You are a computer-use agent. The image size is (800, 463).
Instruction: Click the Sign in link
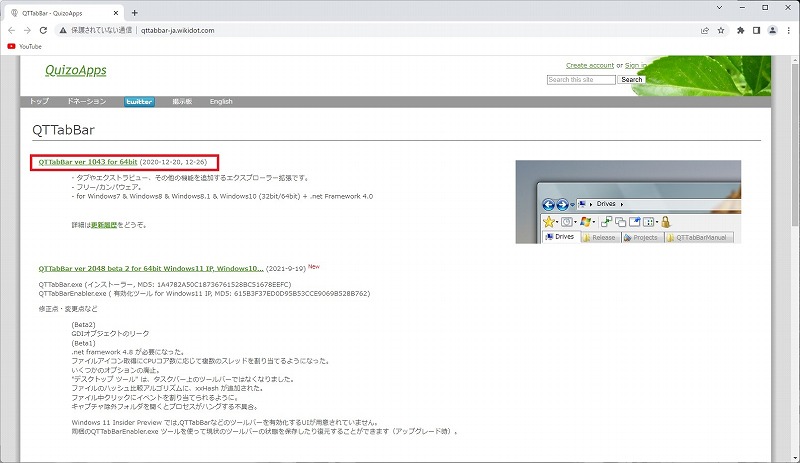tap(636, 65)
